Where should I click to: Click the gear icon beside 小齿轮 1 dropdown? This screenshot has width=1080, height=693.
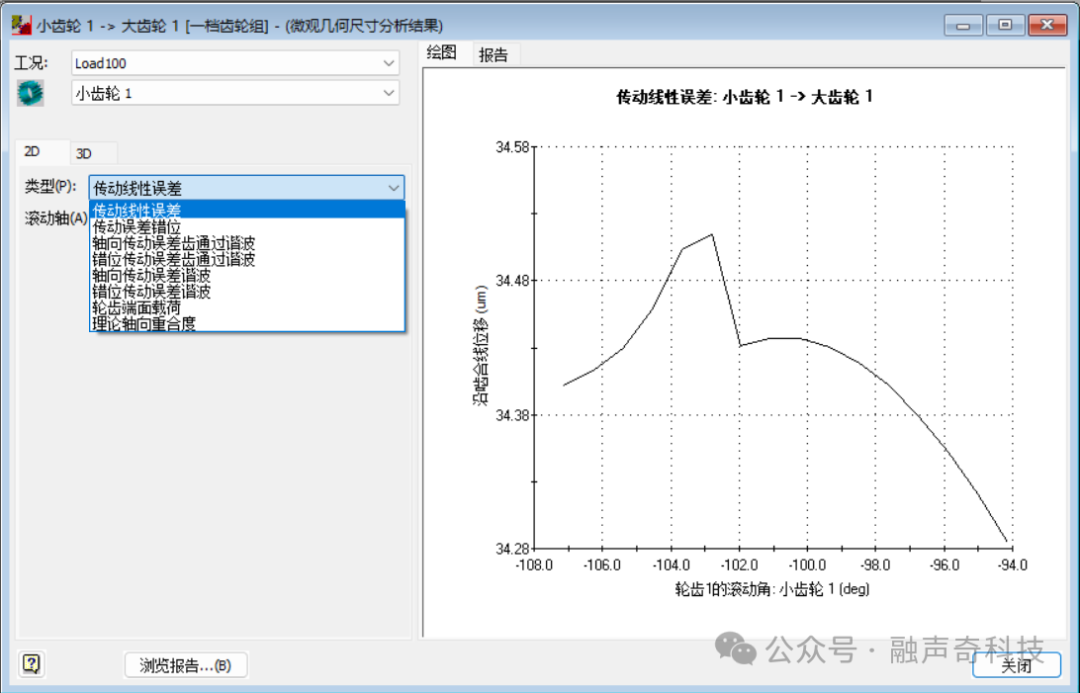pos(30,93)
